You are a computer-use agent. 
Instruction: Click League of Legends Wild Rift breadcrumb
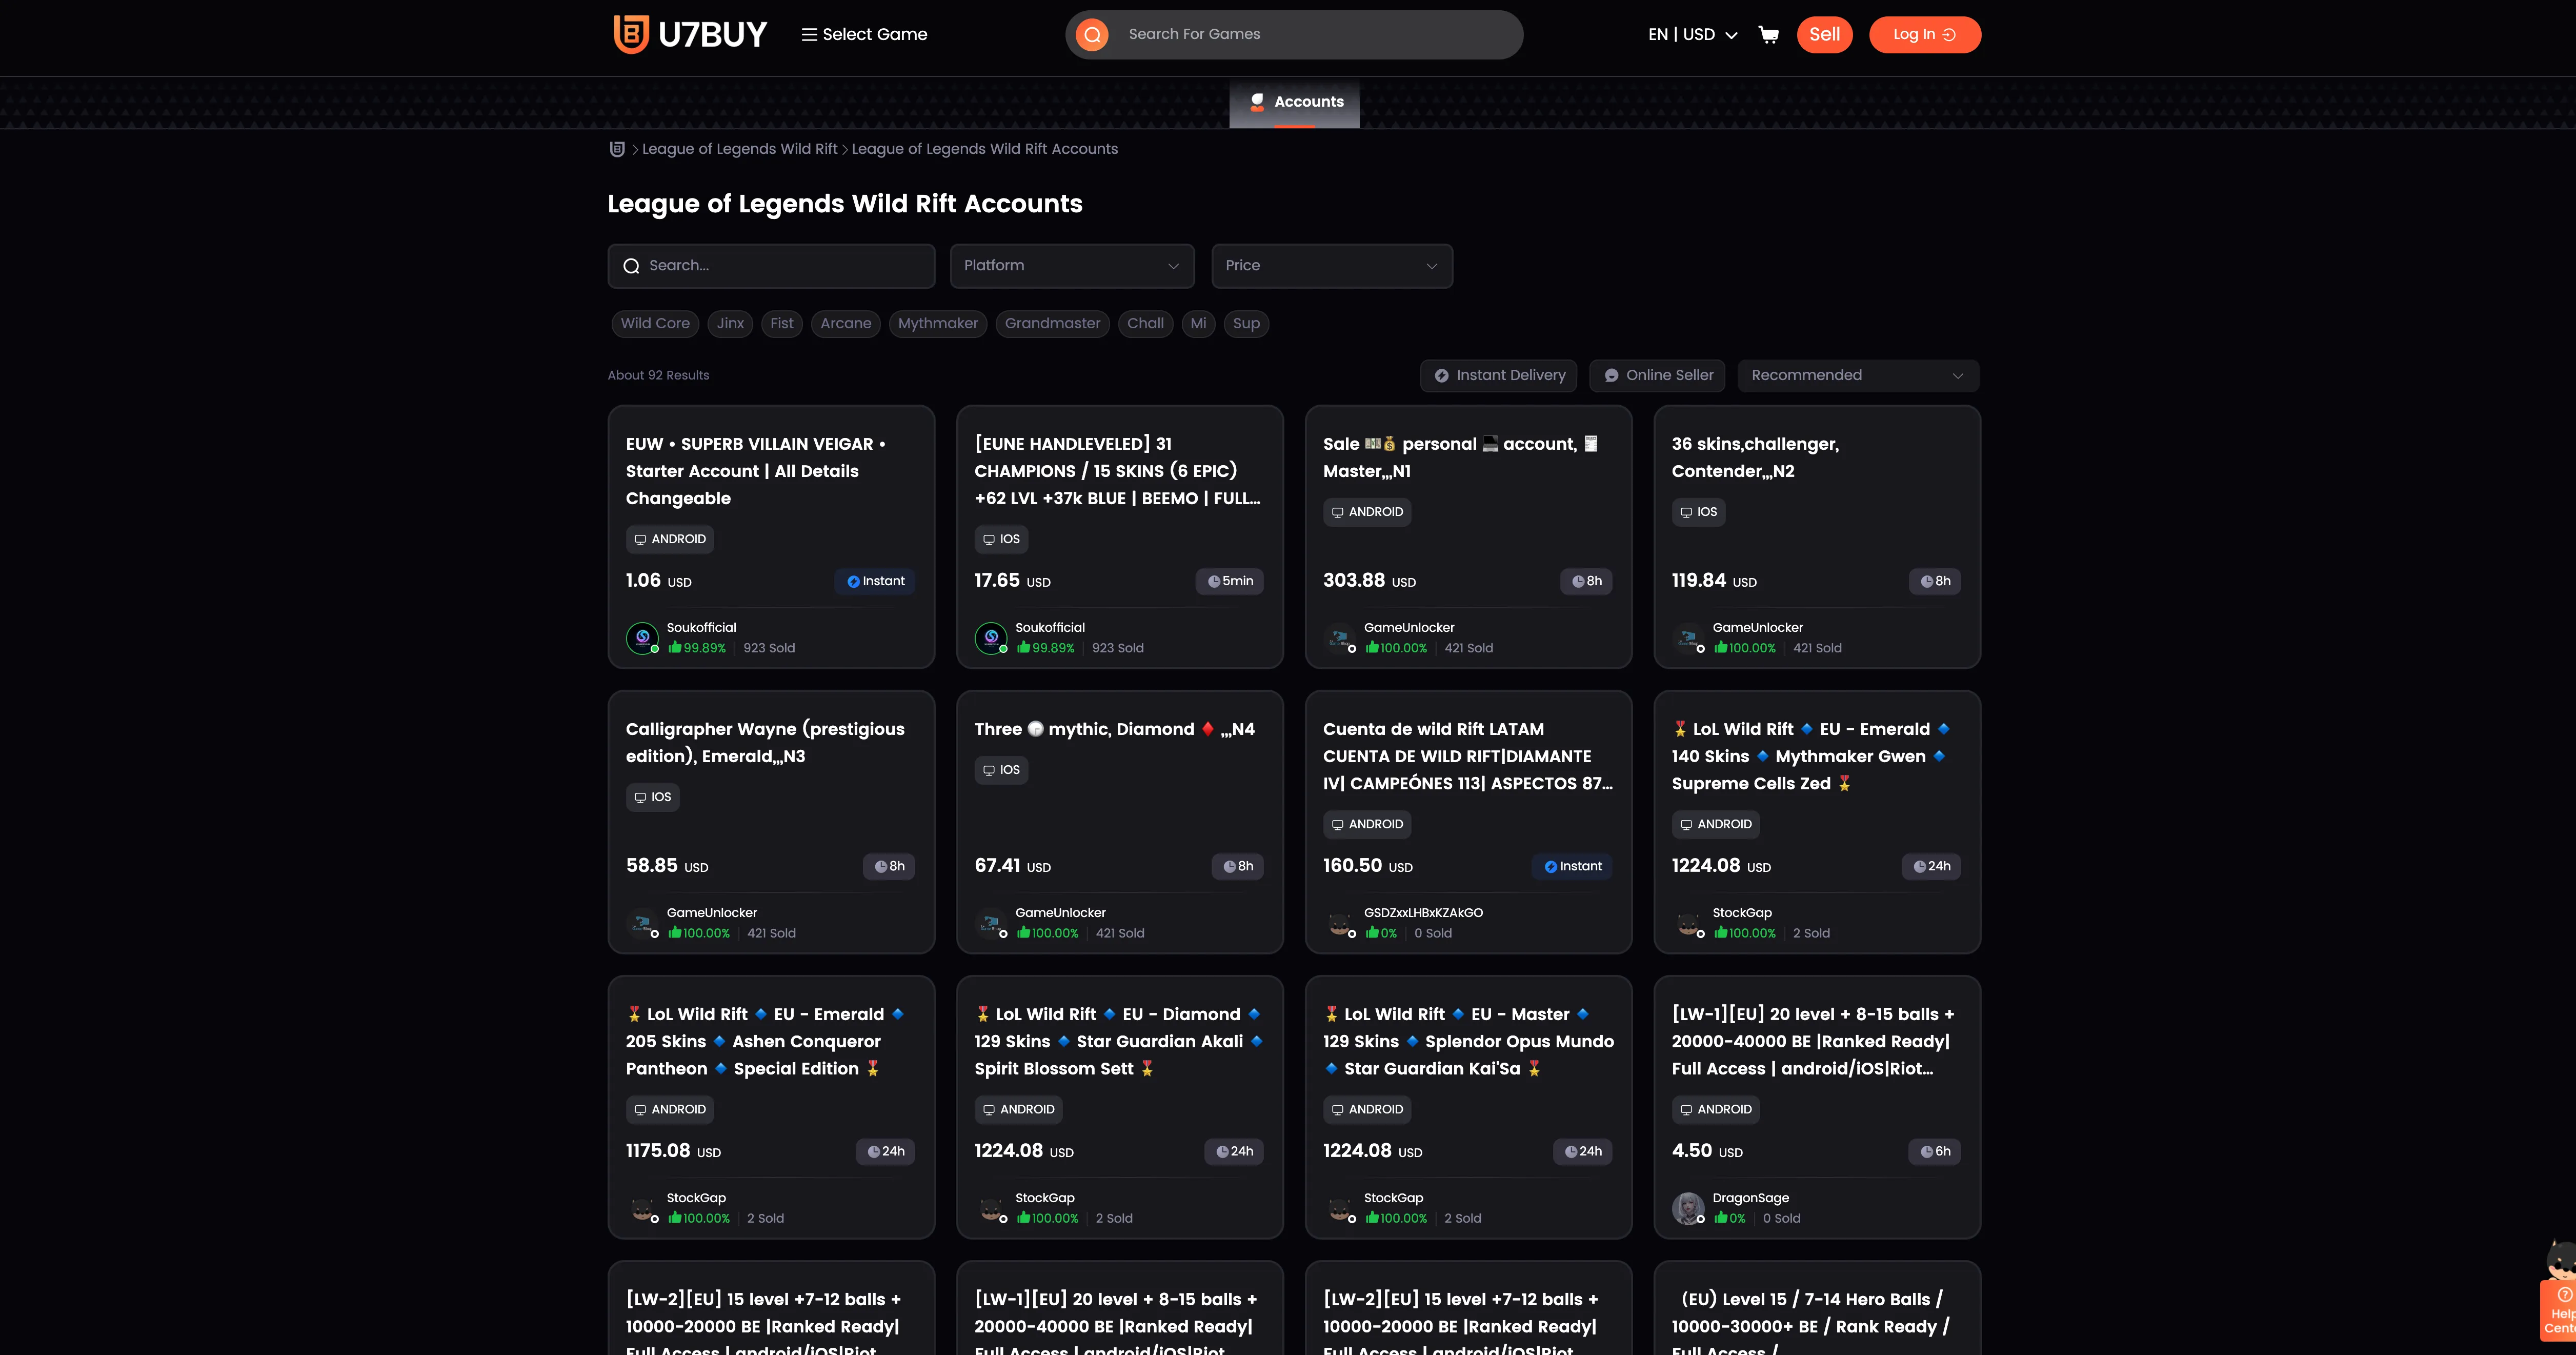[739, 149]
